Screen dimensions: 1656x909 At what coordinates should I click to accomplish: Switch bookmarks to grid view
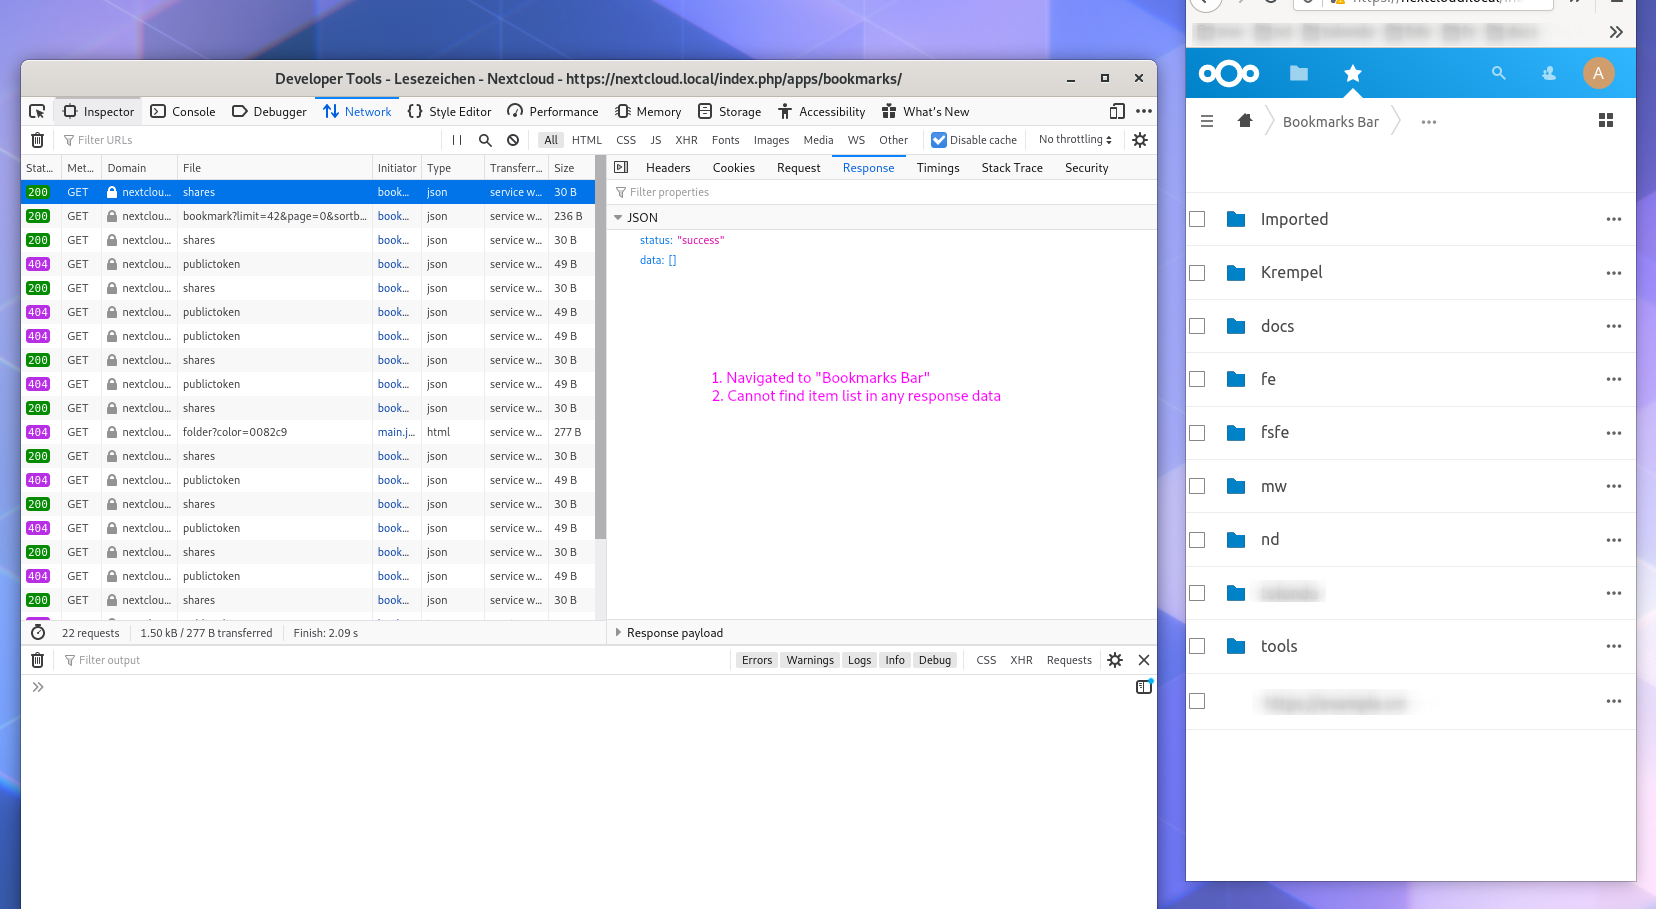pos(1606,120)
